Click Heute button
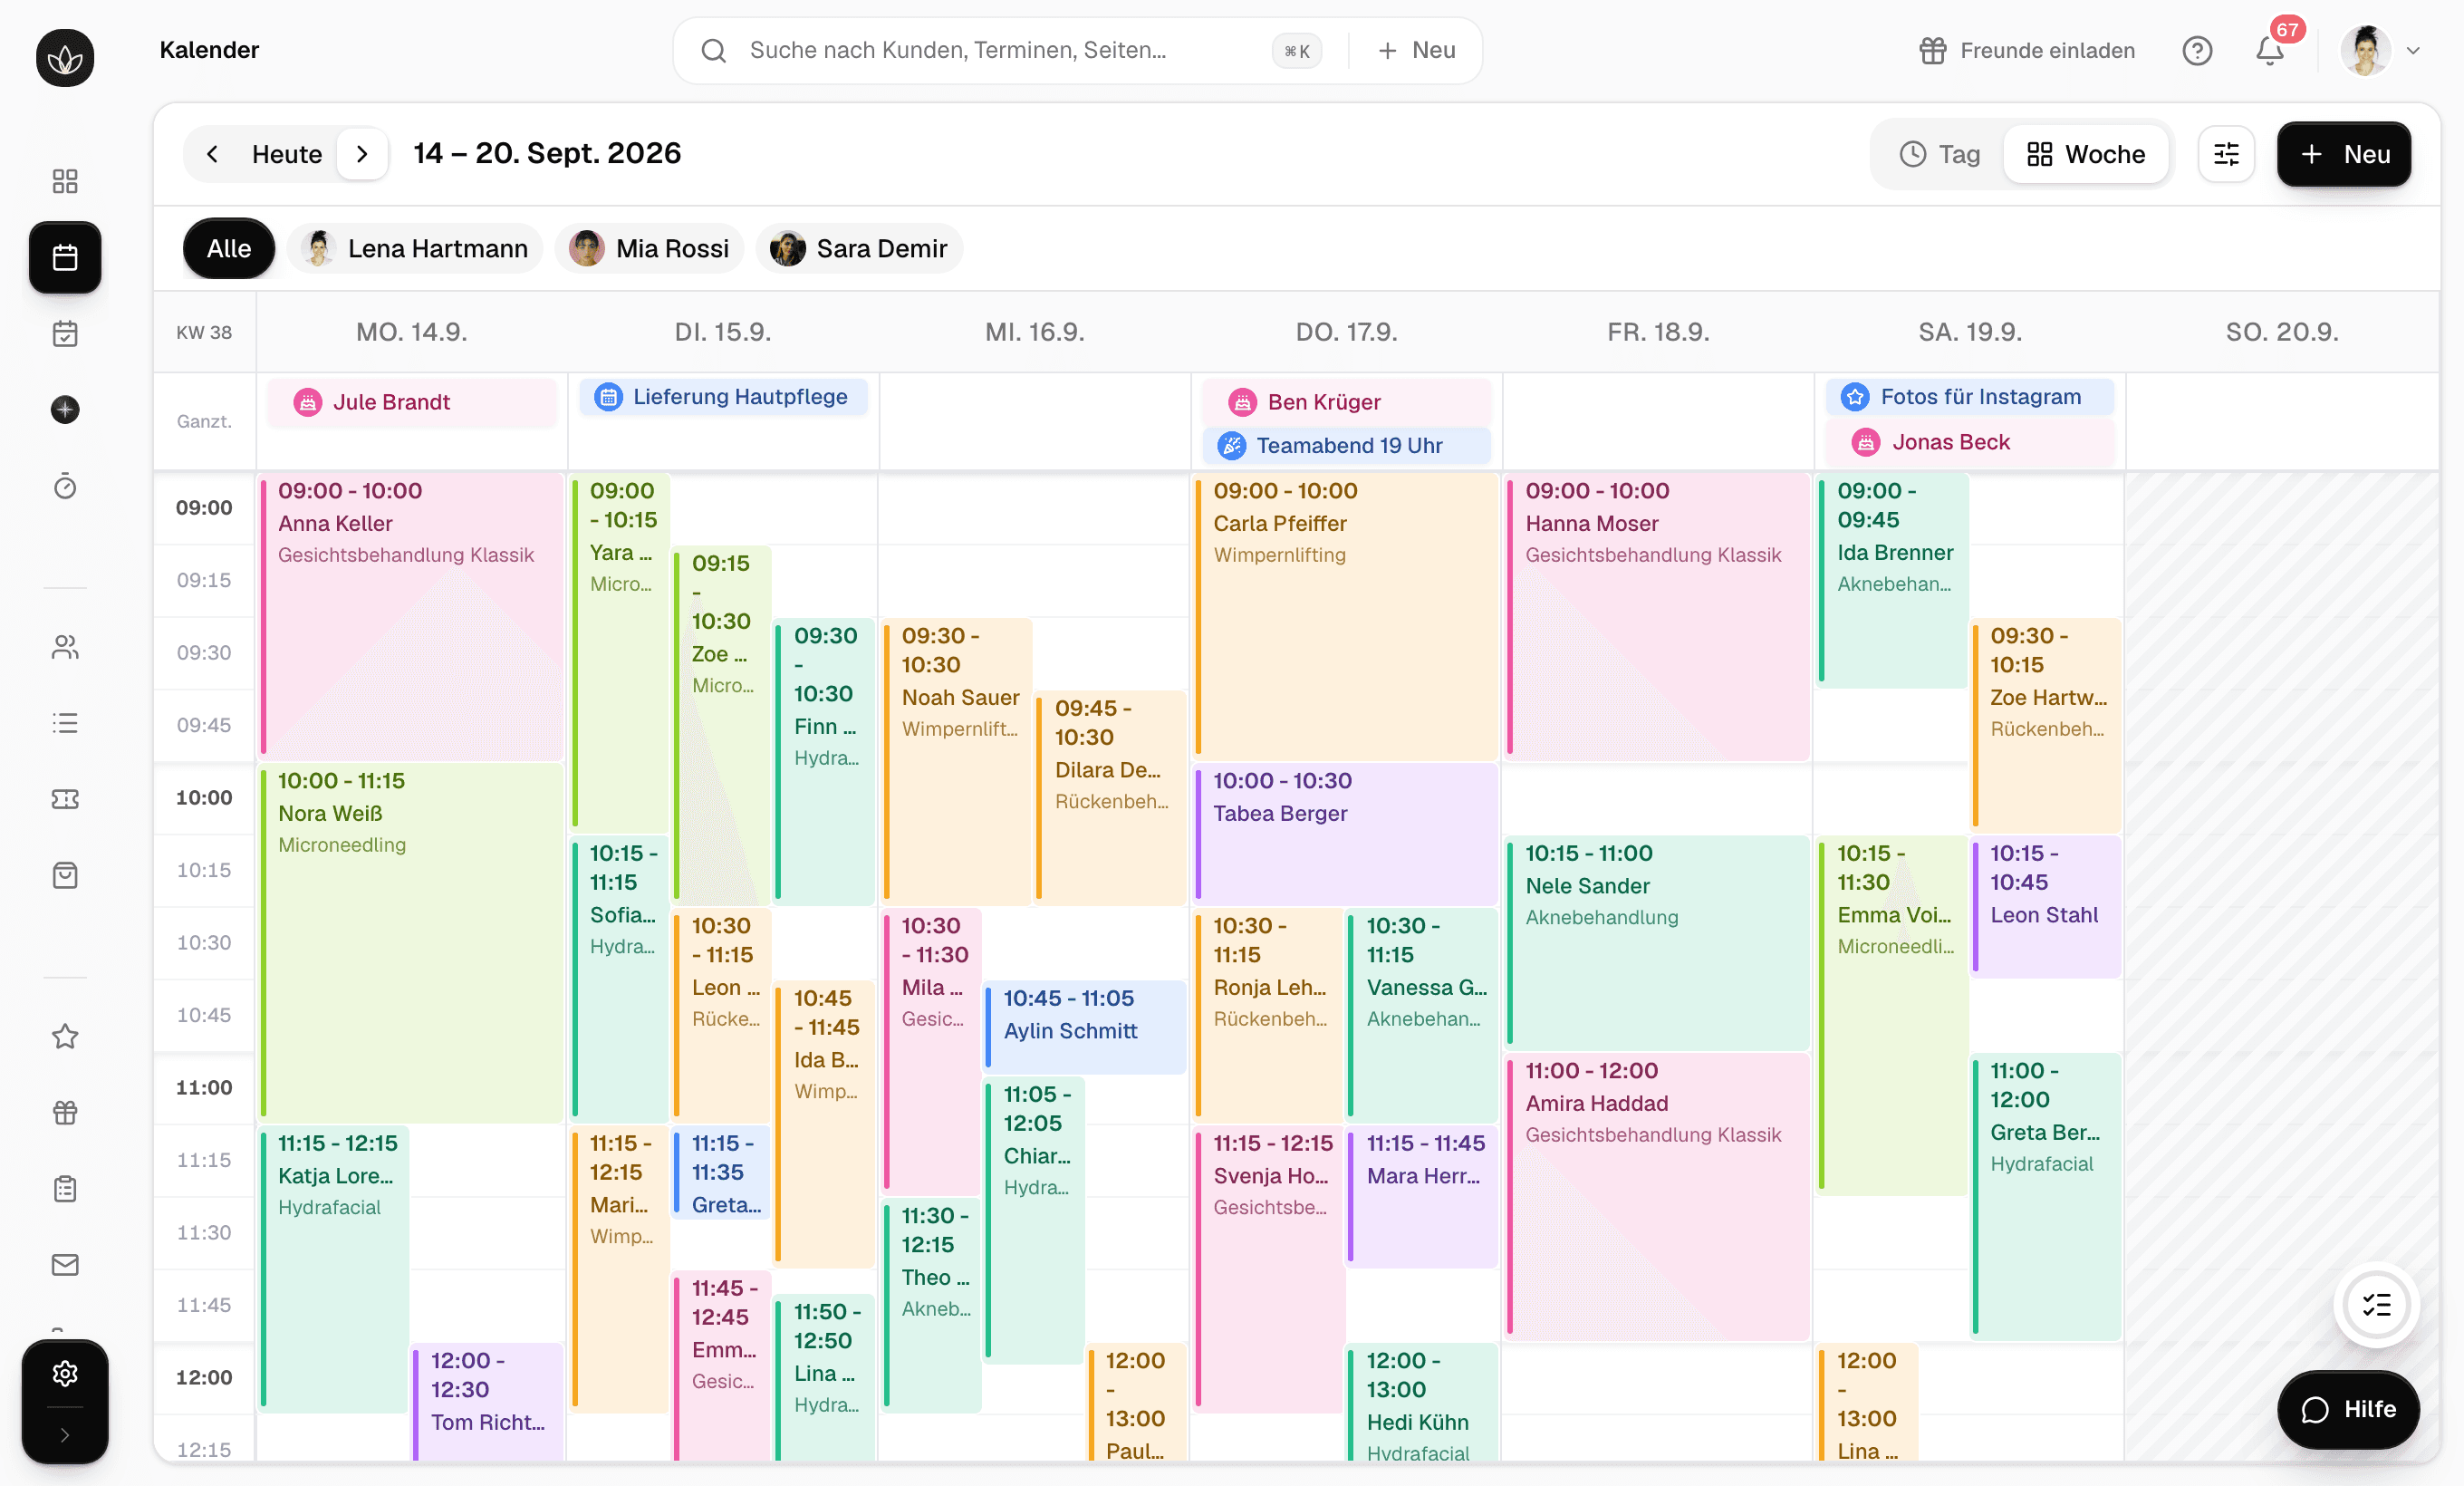 point(287,154)
